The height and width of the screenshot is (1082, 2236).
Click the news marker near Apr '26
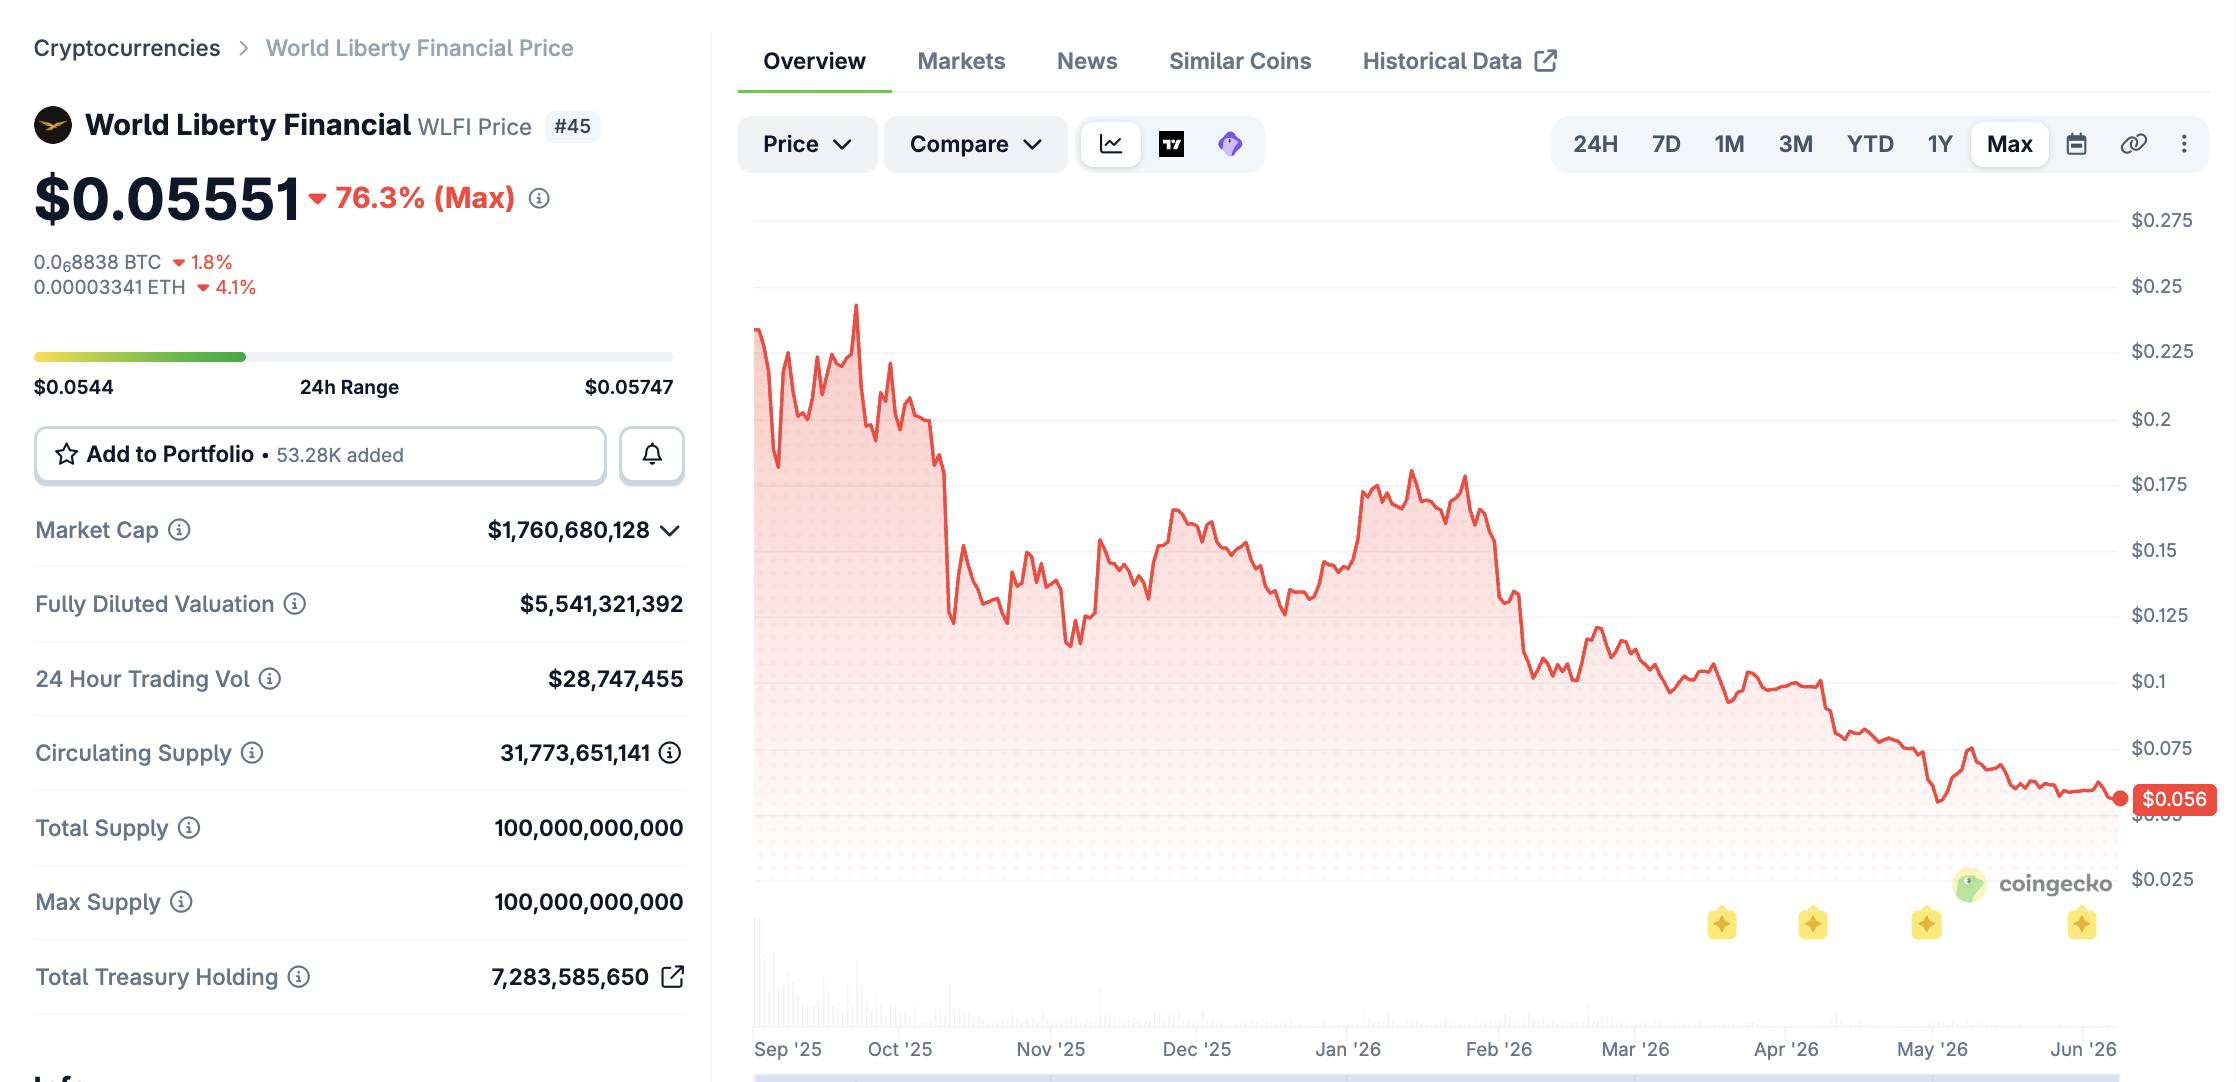point(1813,923)
